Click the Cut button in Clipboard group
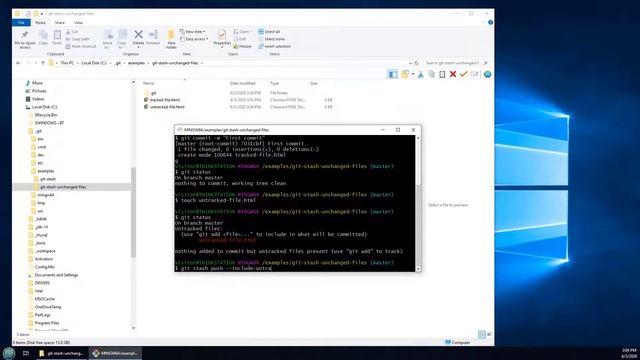This screenshot has height=360, width=640. (x=72, y=32)
